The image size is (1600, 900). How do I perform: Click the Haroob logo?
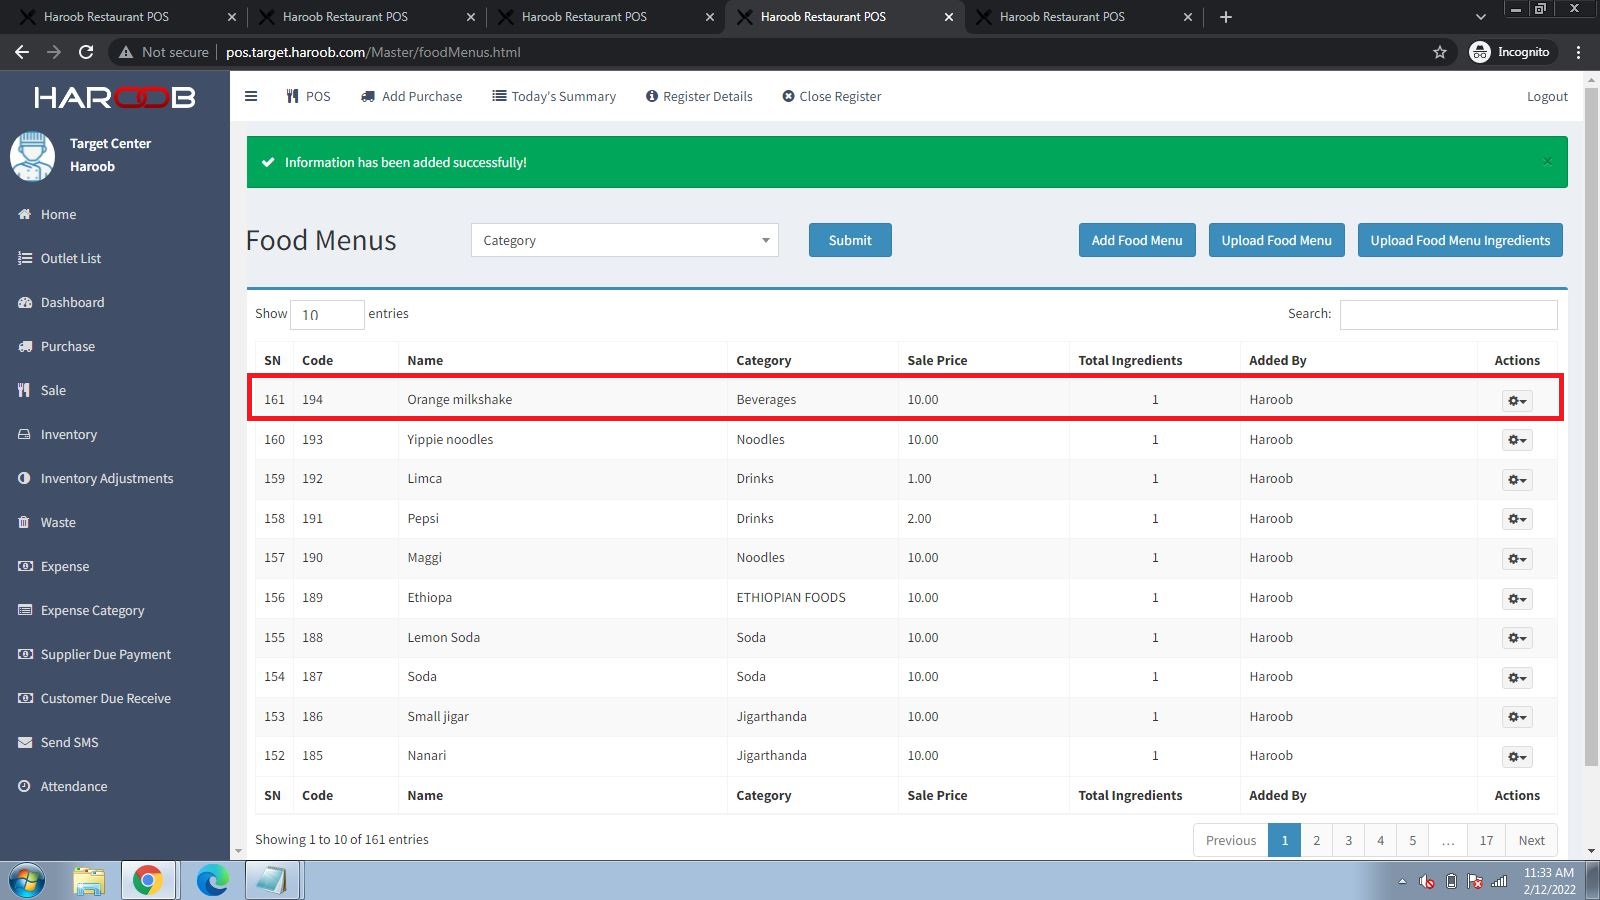115,97
